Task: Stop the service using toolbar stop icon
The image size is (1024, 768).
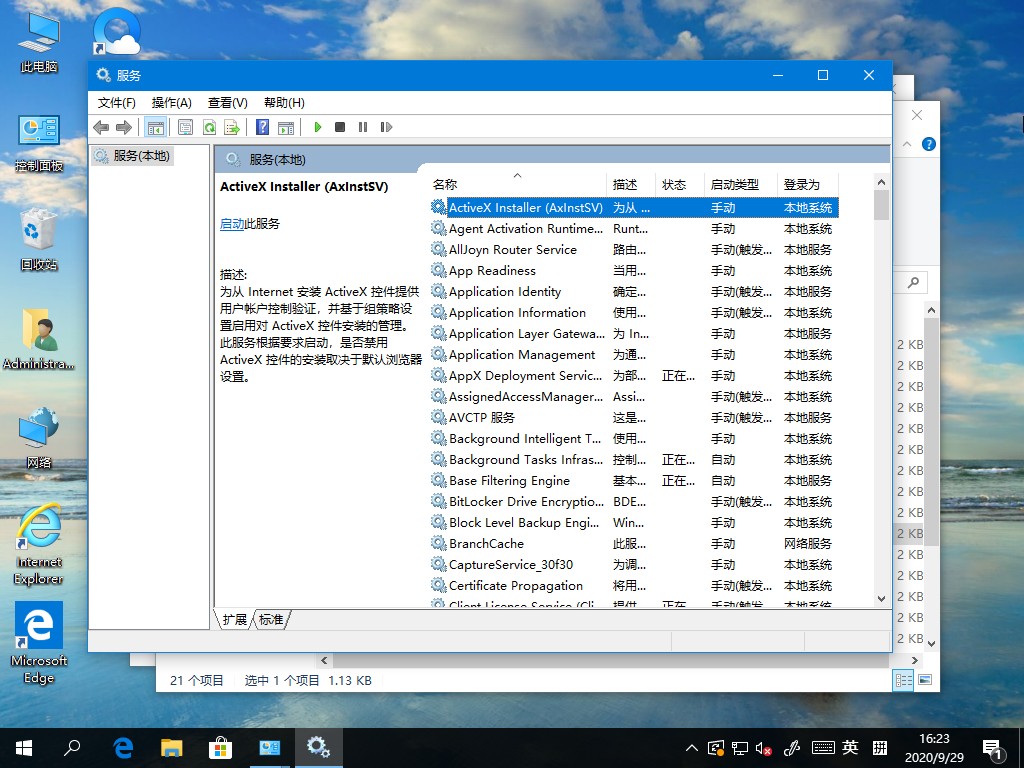Action: pyautogui.click(x=340, y=127)
